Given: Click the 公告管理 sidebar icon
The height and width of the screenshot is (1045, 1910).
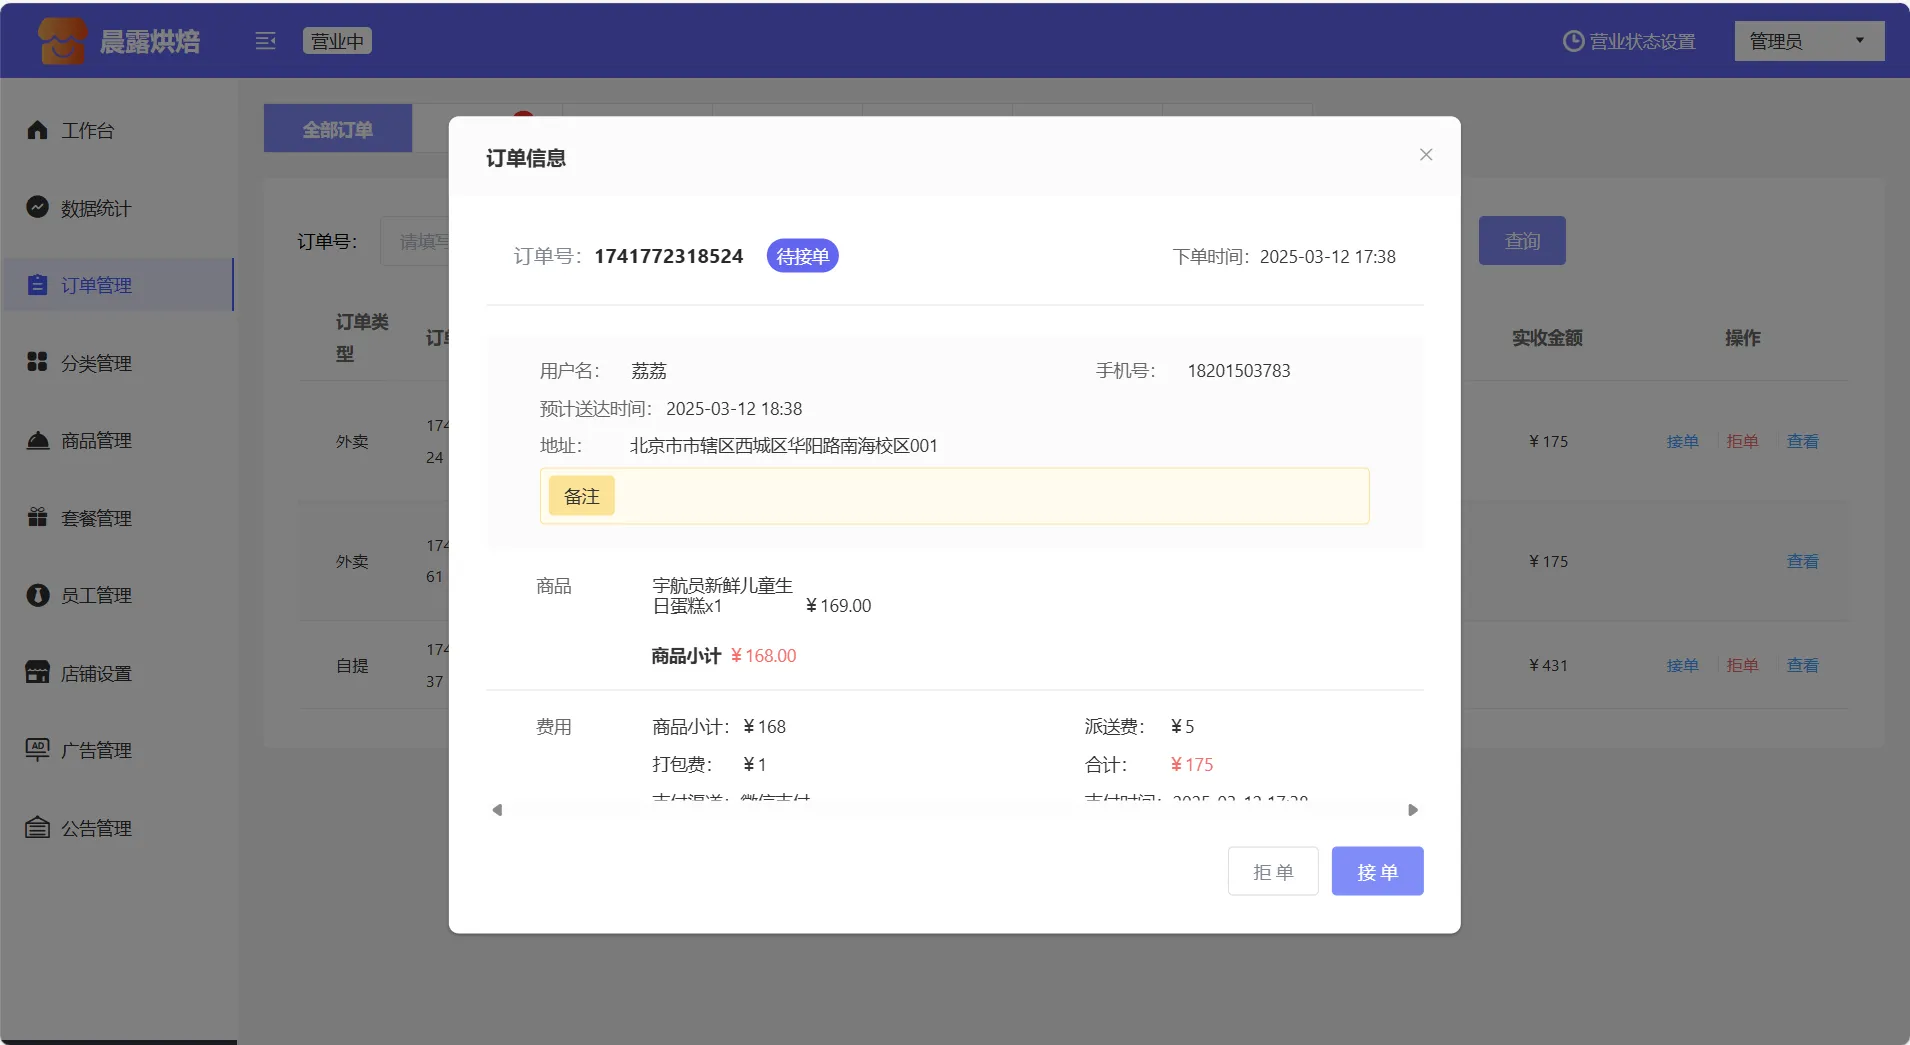Looking at the screenshot, I should tap(38, 827).
